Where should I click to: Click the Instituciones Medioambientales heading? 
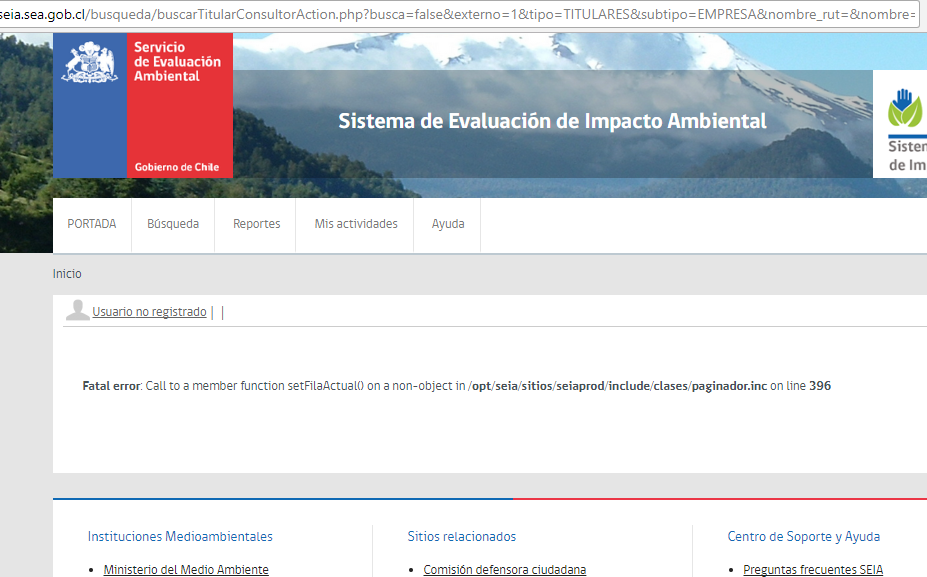(x=180, y=536)
